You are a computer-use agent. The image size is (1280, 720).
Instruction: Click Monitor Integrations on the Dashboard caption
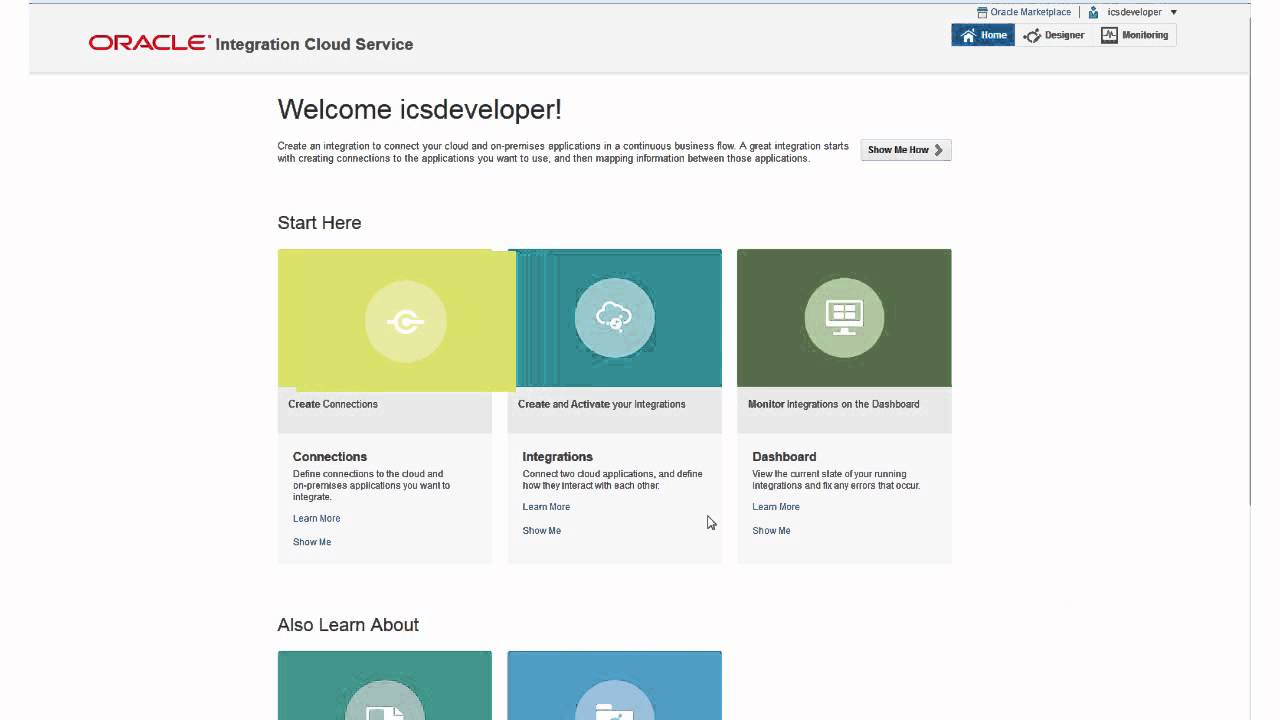point(833,404)
